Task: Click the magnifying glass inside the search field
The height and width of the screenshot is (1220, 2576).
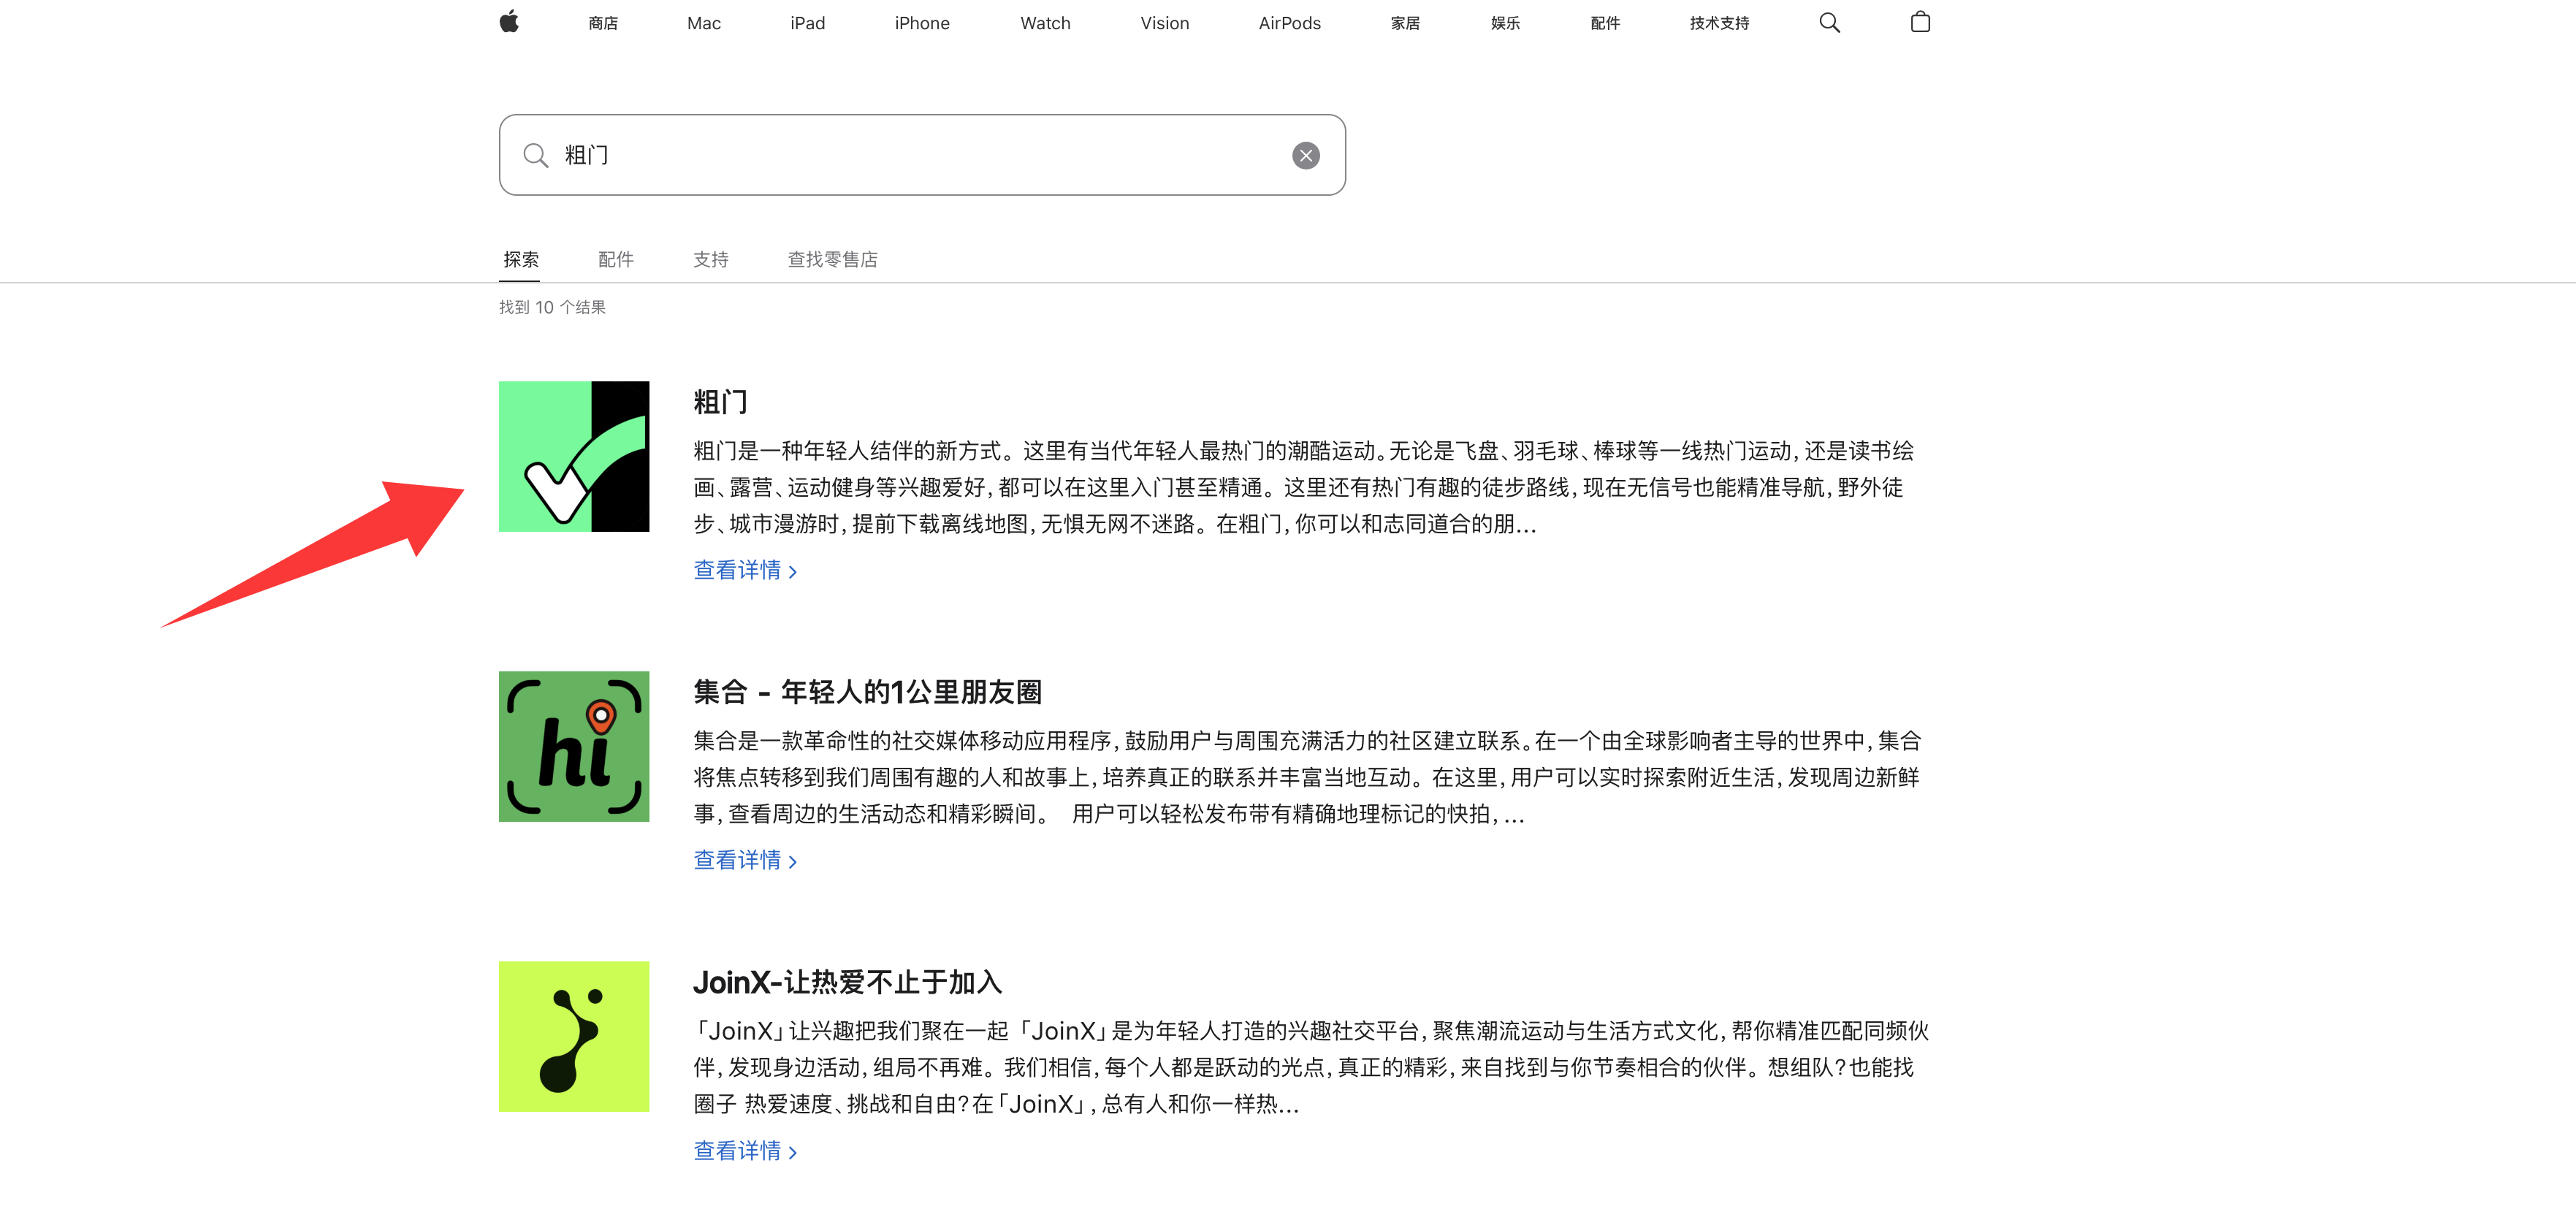Action: 536,155
